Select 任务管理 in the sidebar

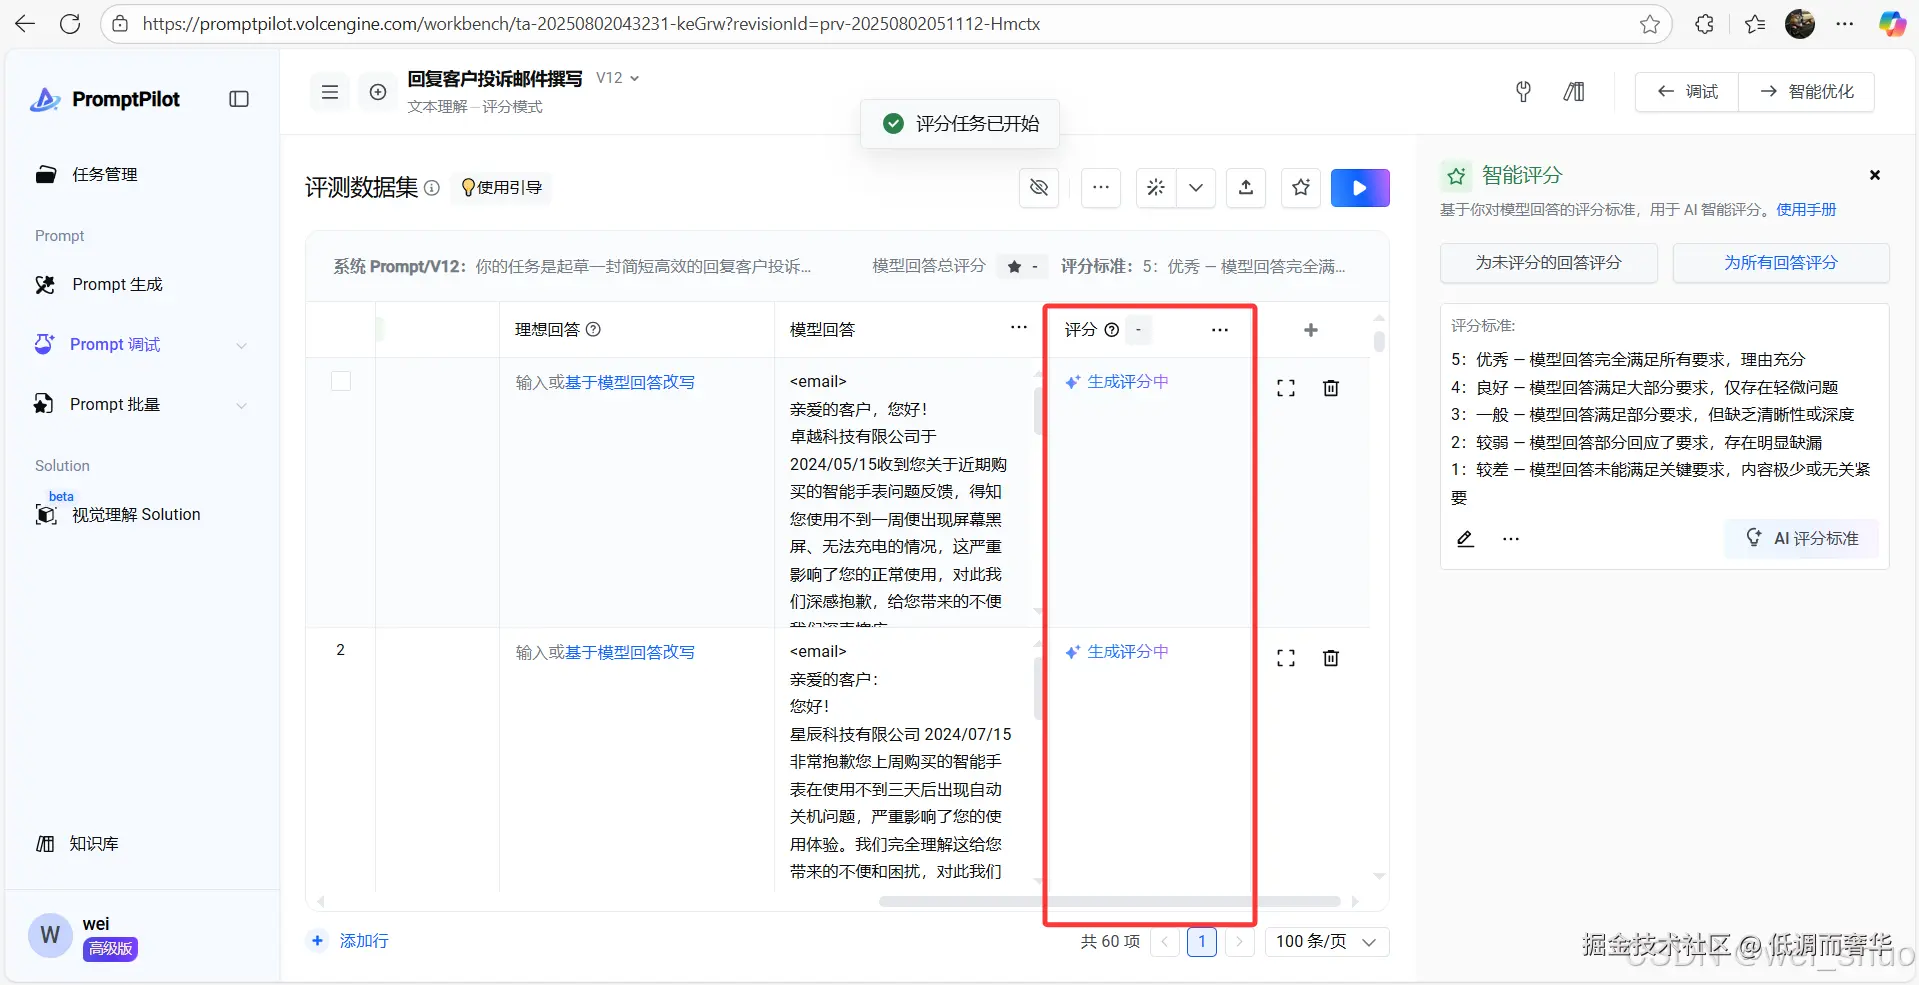click(103, 174)
